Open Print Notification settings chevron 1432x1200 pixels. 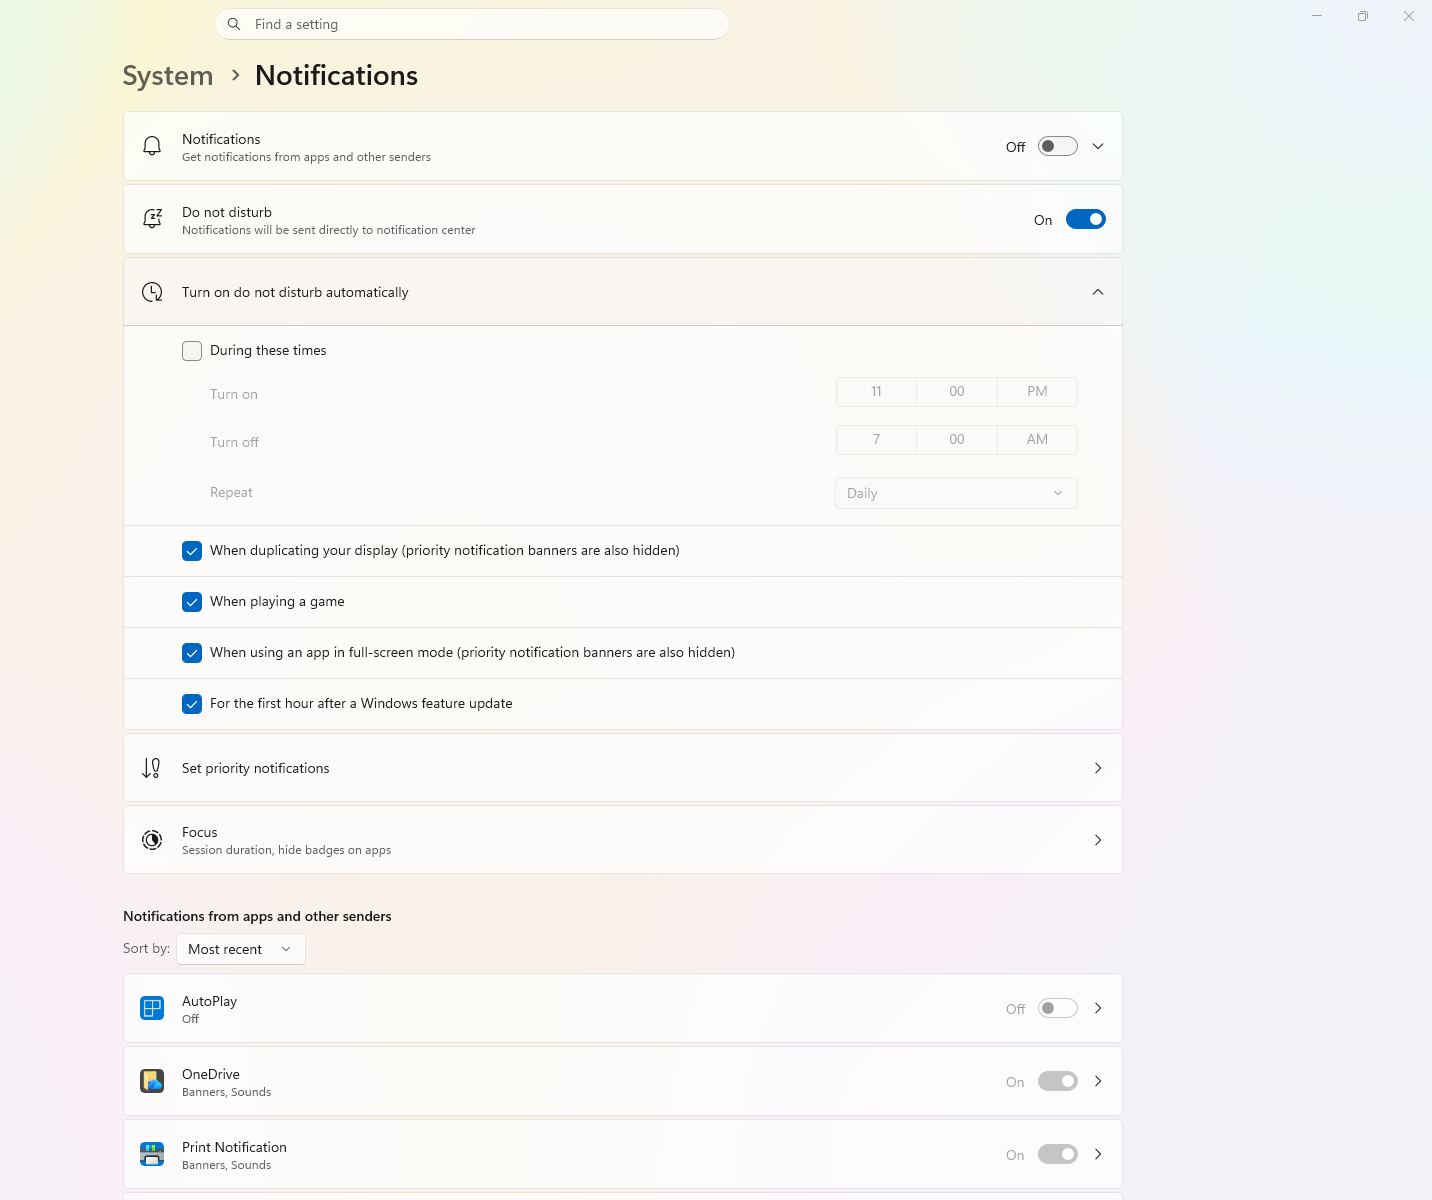tap(1098, 1154)
